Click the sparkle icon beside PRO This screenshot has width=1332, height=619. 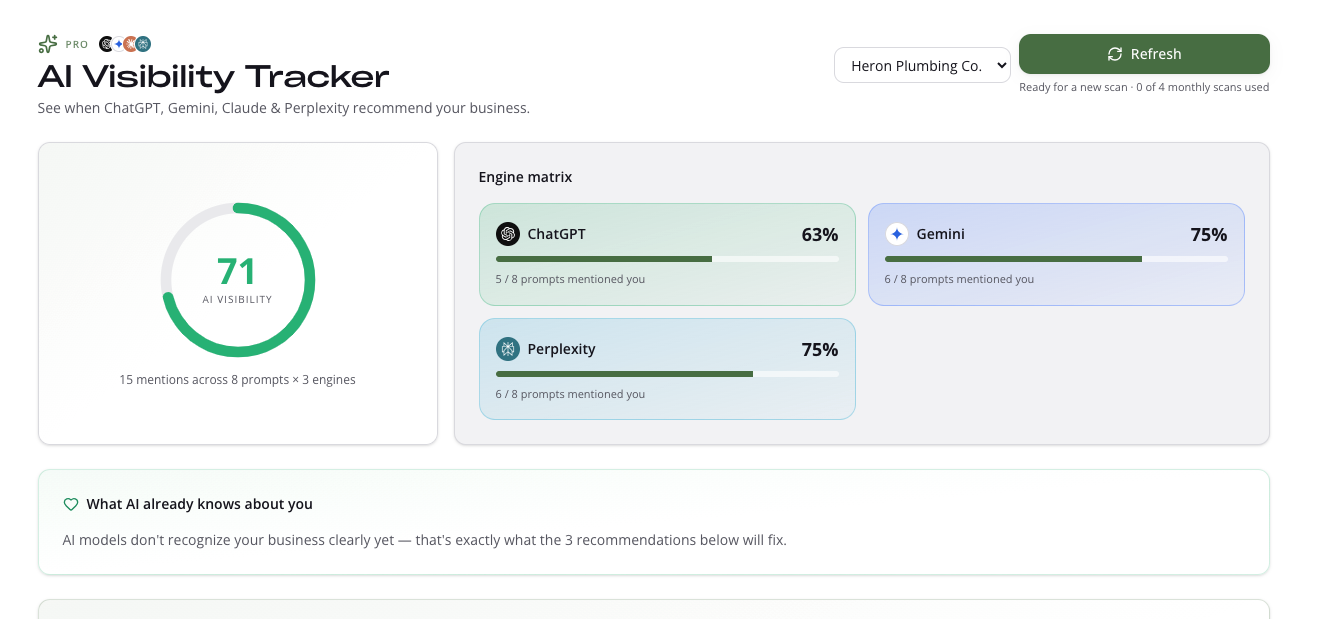point(48,44)
